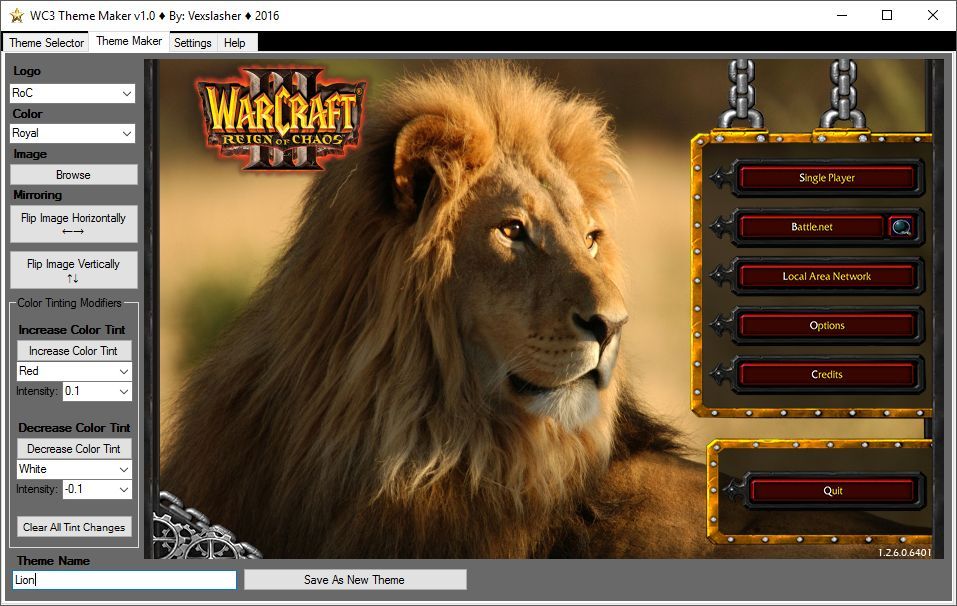This screenshot has height=606, width=957.
Task: Open the Settings tab
Action: point(192,43)
